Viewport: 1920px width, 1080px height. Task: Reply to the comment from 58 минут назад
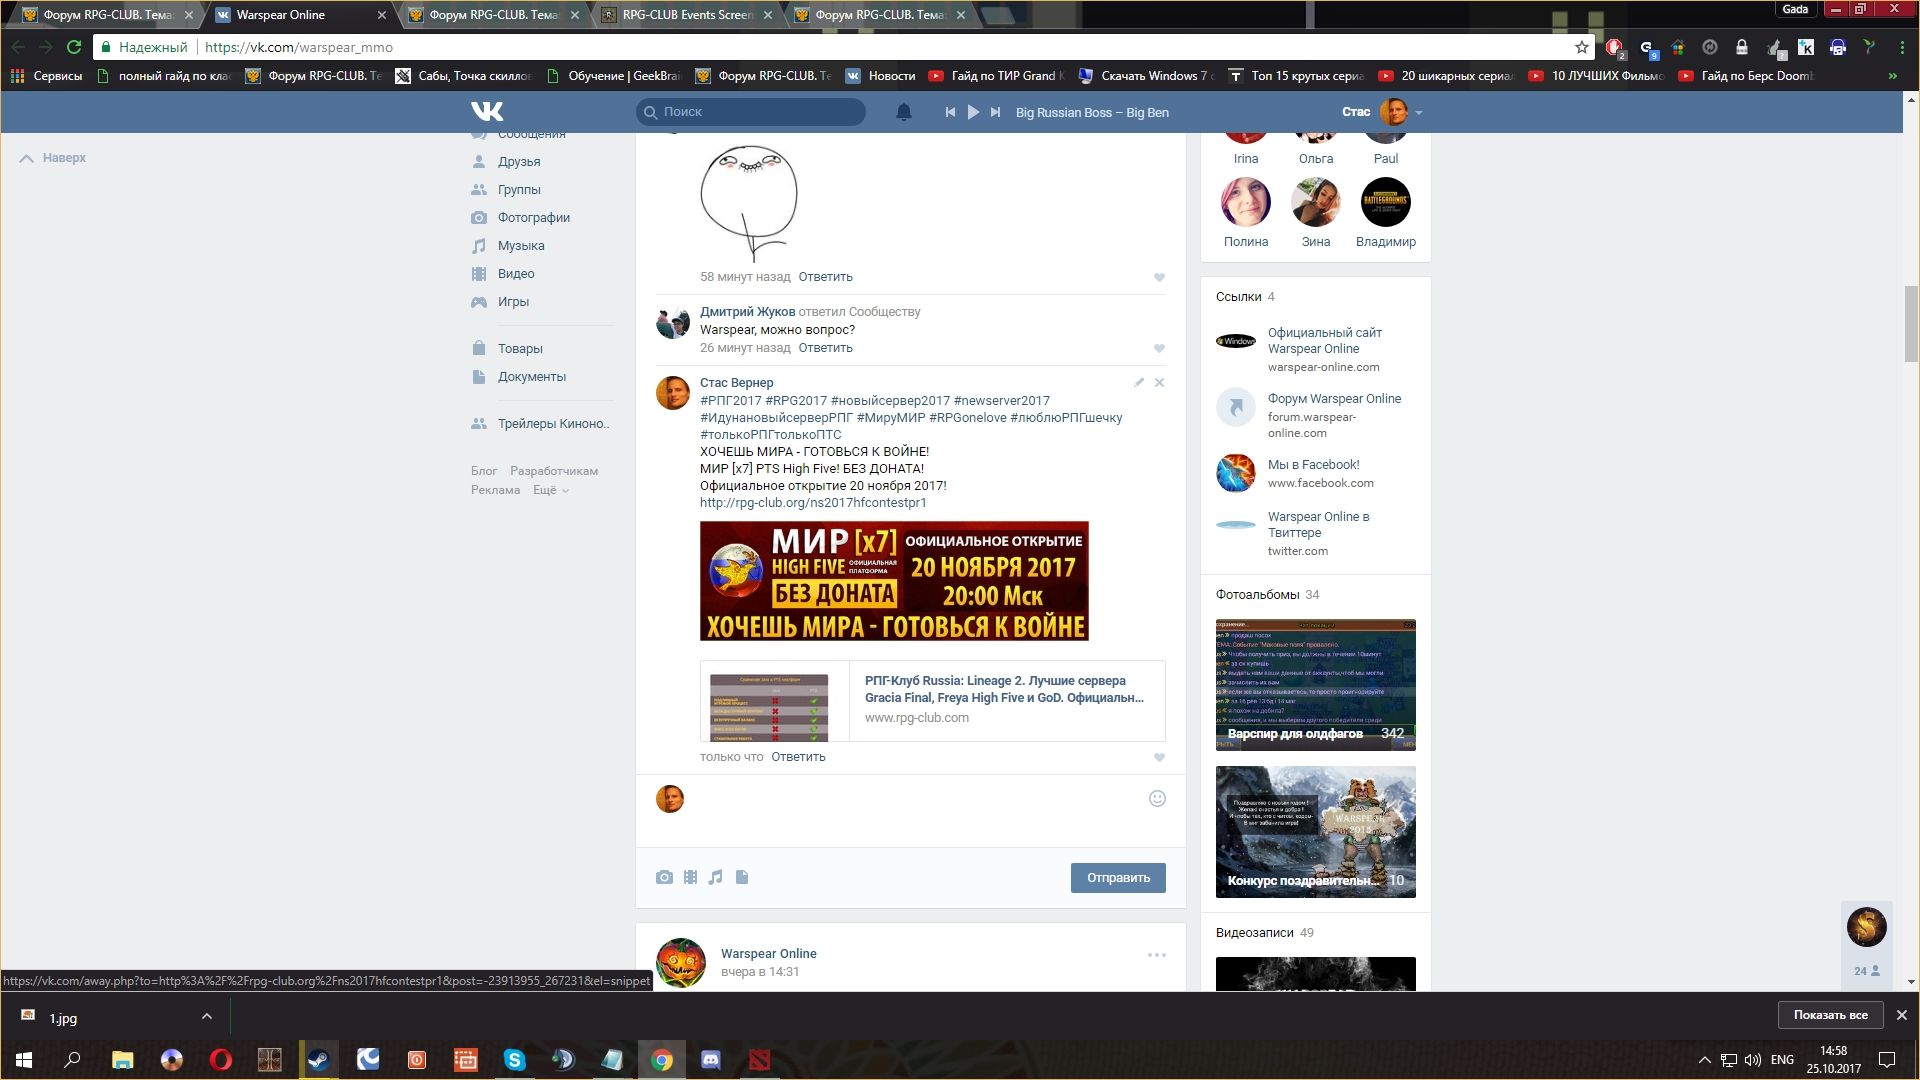[825, 277]
